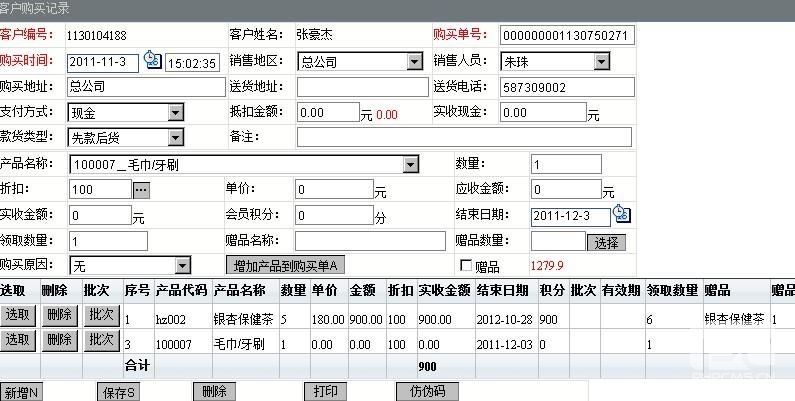
Task: Open the 购买原因 dropdown
Action: click(x=182, y=266)
